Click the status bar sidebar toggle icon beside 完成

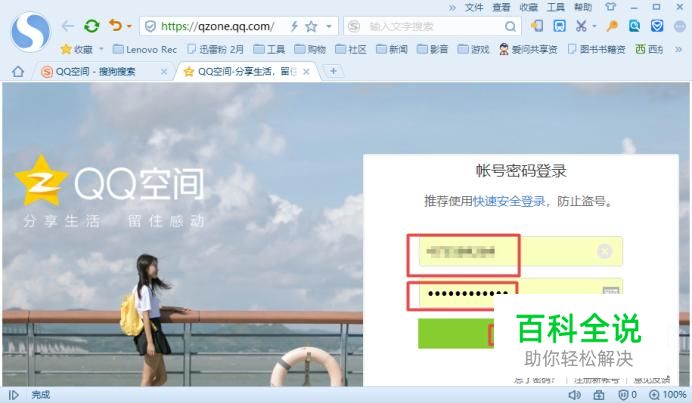tap(14, 395)
